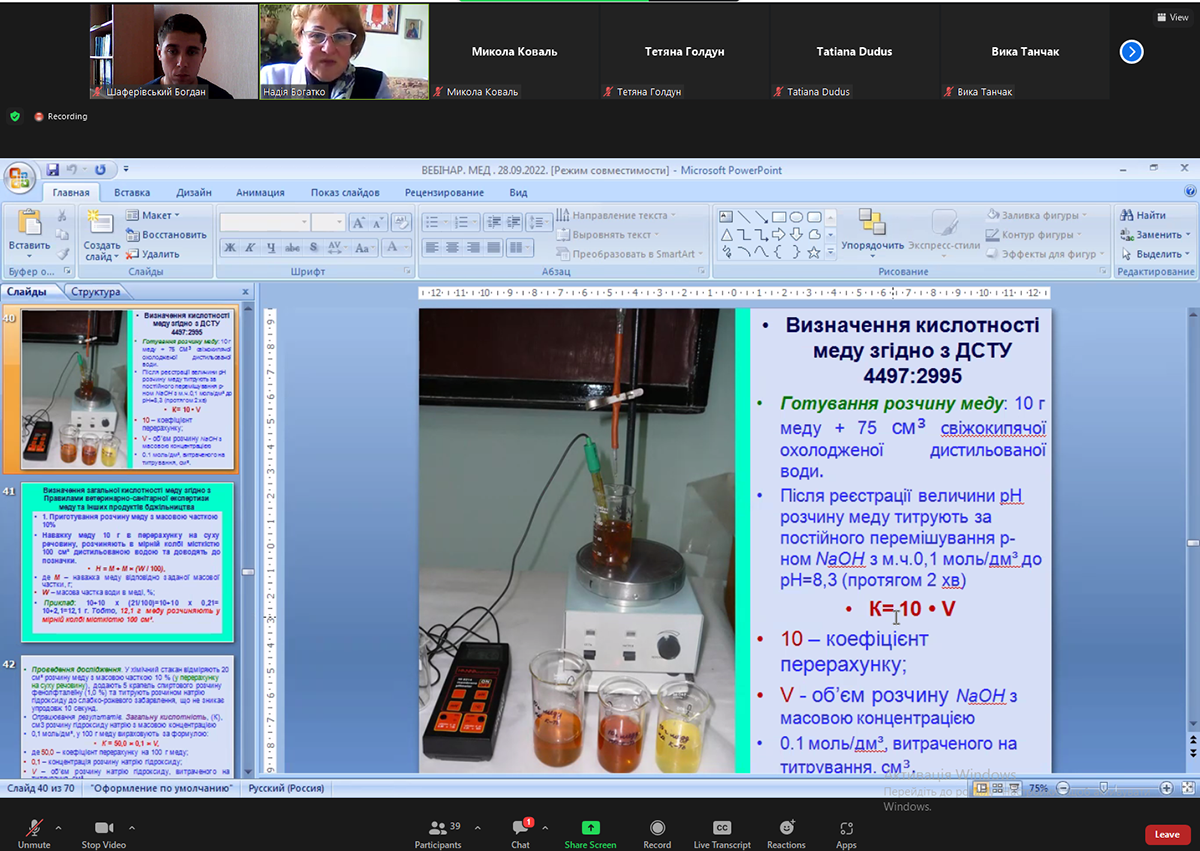Open Заливка фигуры shape fill
This screenshot has width=1200, height=851.
point(1038,215)
